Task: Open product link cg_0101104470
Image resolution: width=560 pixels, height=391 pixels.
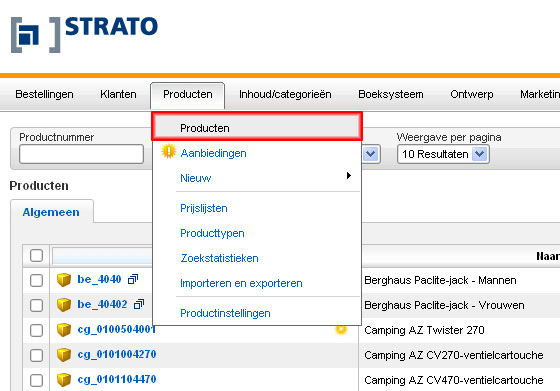Action: pyautogui.click(x=117, y=379)
